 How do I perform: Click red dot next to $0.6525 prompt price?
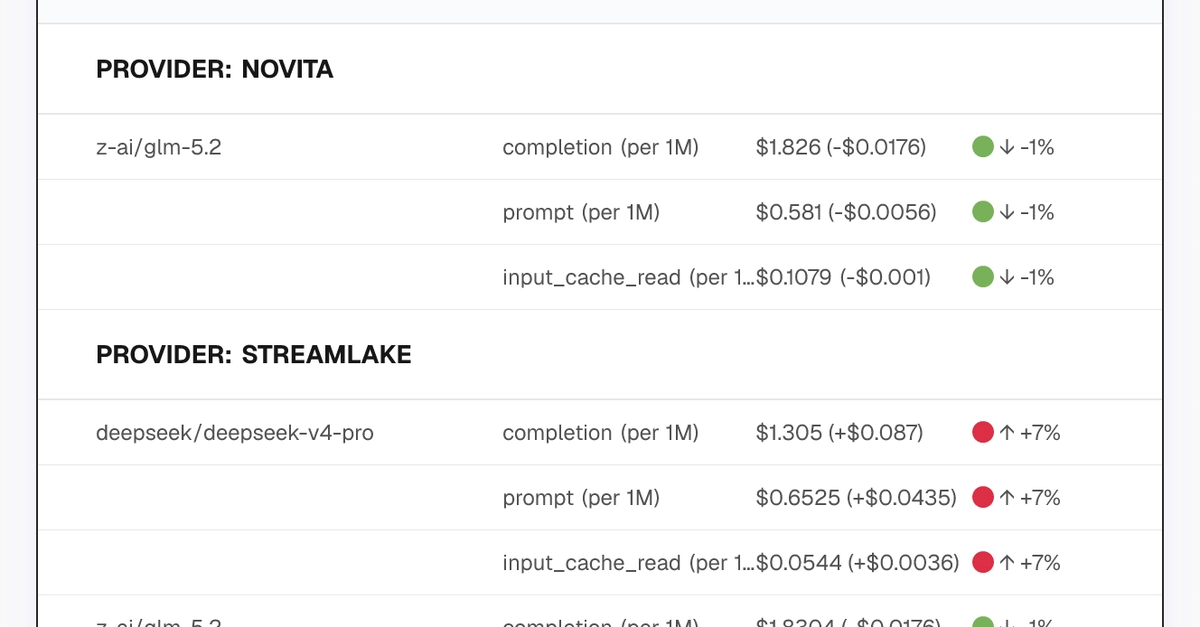click(982, 498)
